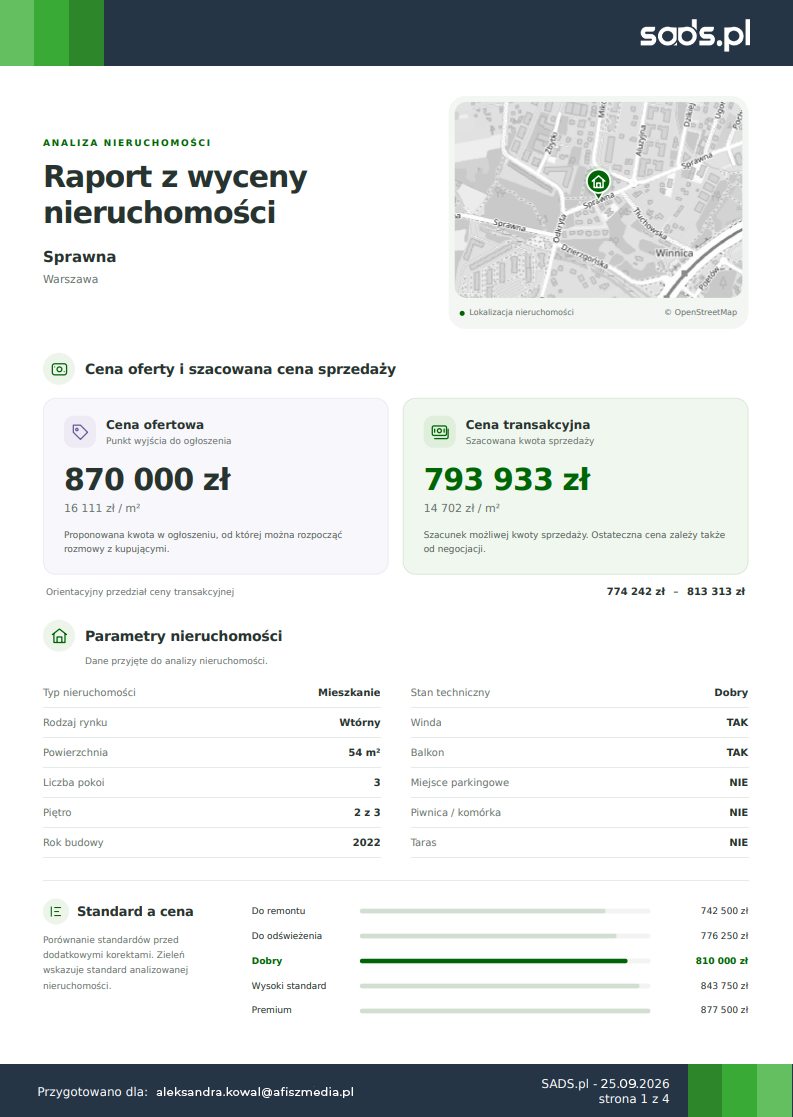
Task: Click the title Raport z wyceny nieruchomości
Action: (175, 194)
